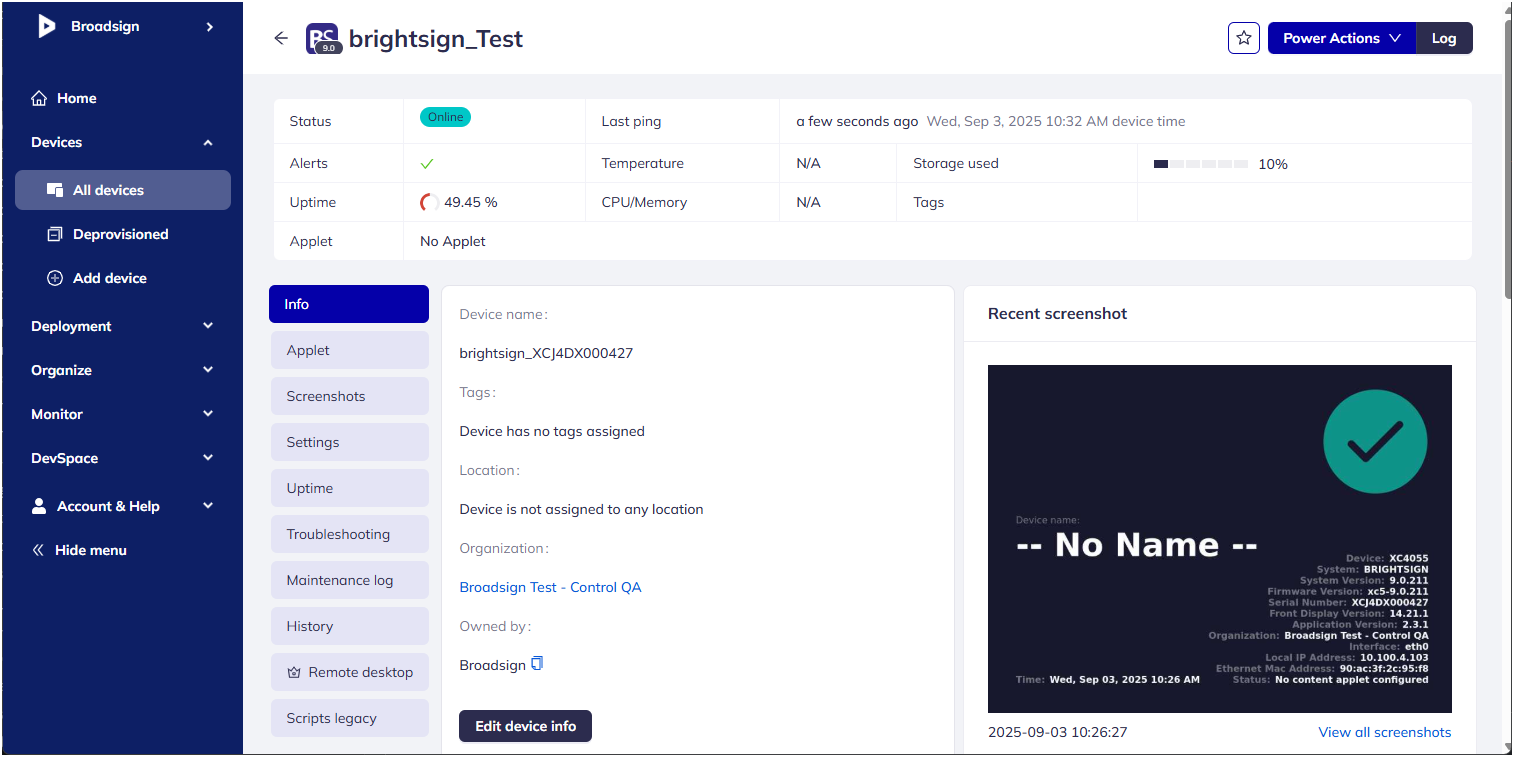Click the All devices icon

coord(55,190)
